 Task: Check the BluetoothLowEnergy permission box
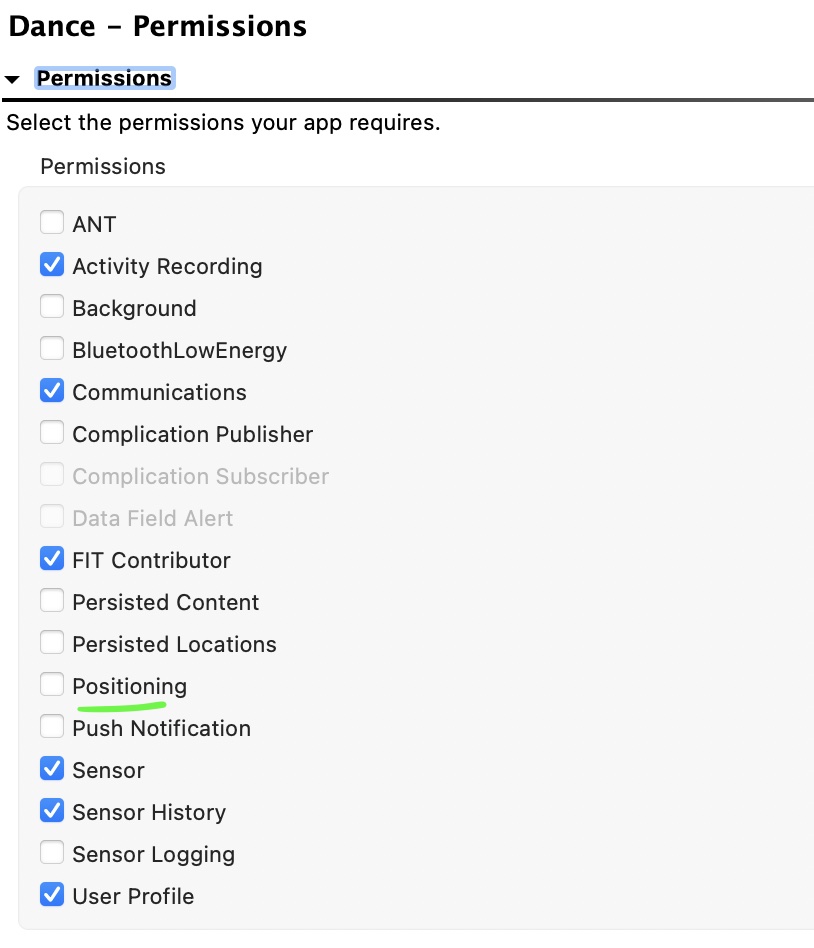pyautogui.click(x=52, y=349)
